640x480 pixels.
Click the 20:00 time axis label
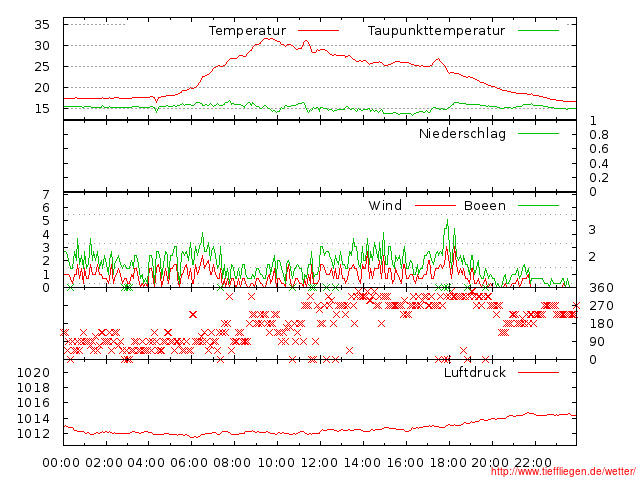[x=490, y=463]
